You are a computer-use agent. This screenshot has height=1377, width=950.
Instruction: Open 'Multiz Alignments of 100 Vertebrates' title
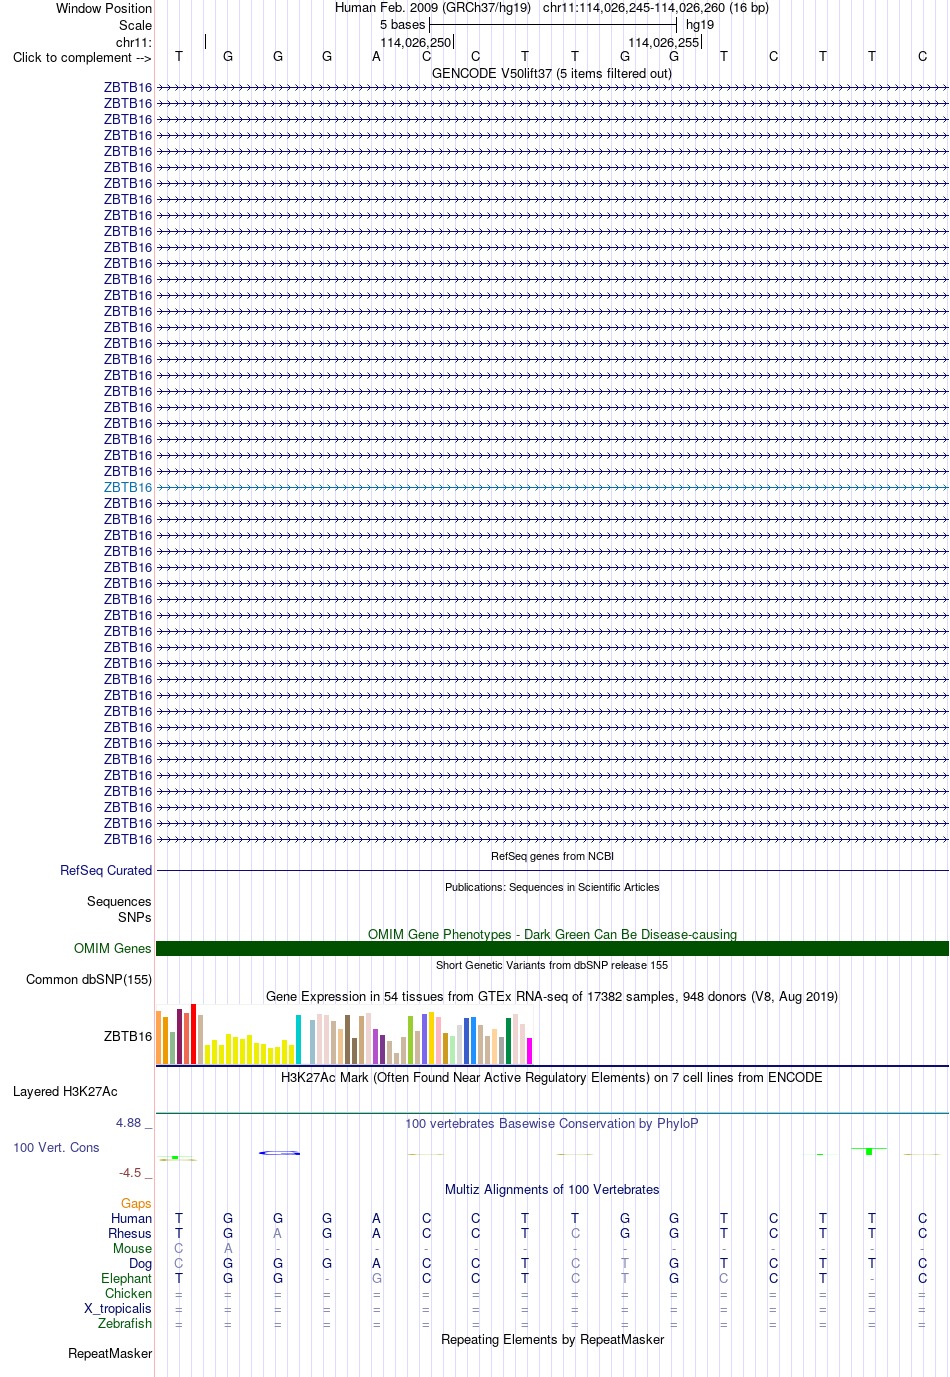pyautogui.click(x=552, y=1189)
